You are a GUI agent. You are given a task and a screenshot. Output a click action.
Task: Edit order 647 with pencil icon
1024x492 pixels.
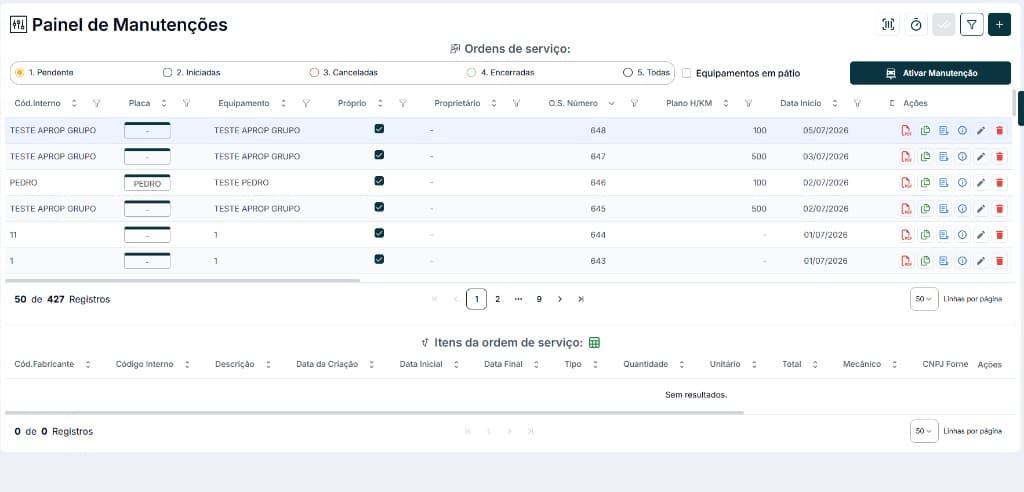pos(980,157)
